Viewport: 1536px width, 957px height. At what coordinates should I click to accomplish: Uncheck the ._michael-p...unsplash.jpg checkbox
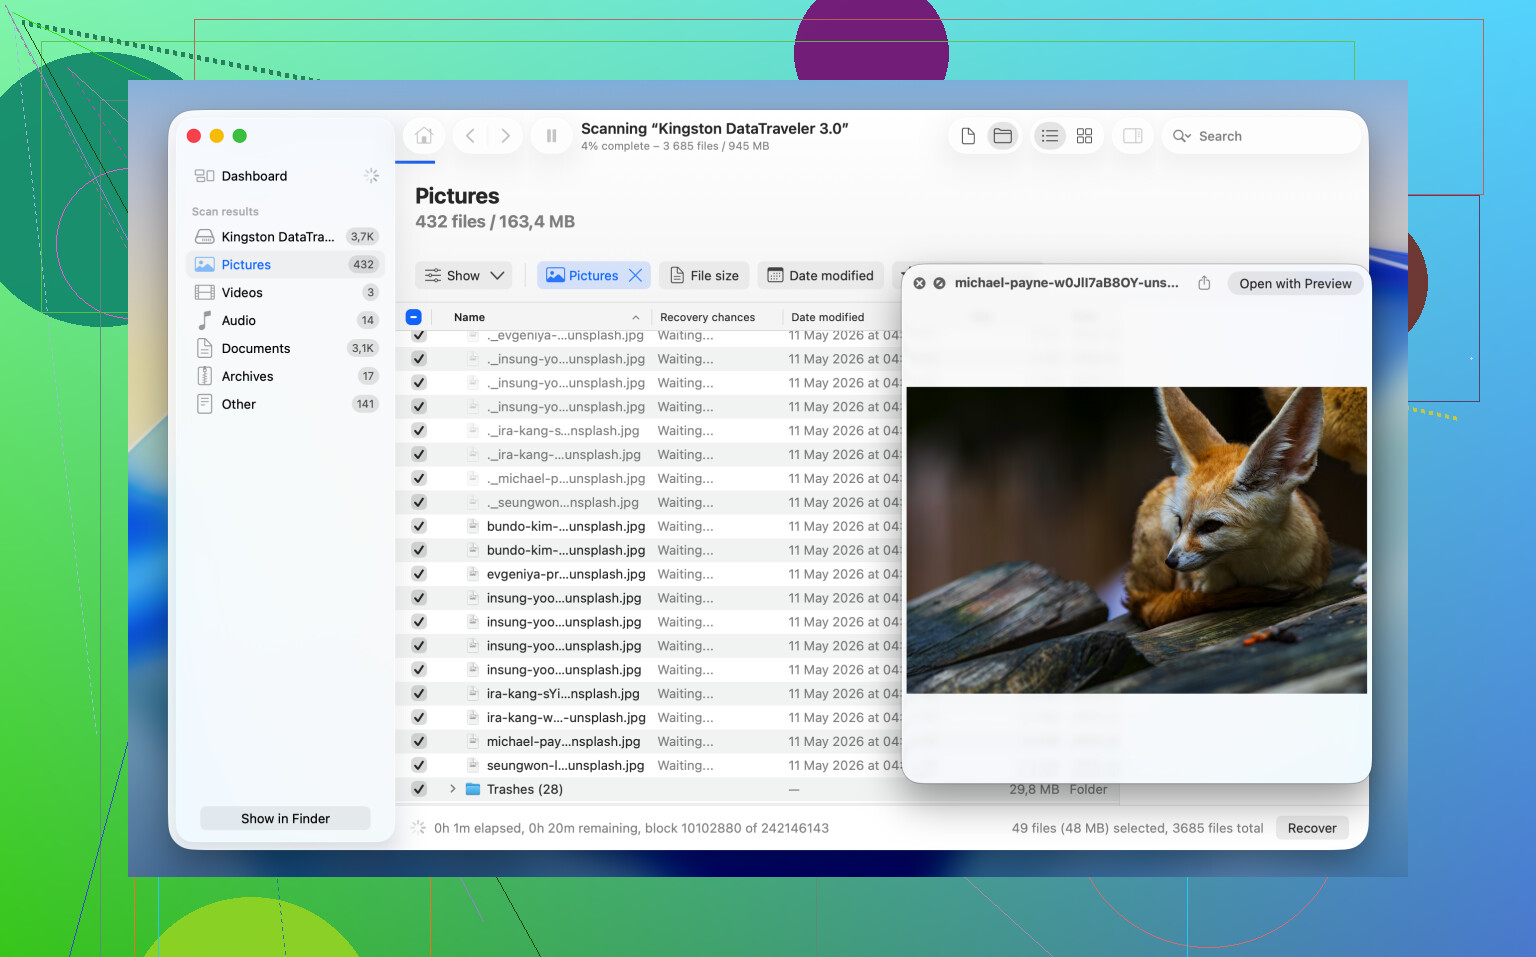tap(419, 479)
